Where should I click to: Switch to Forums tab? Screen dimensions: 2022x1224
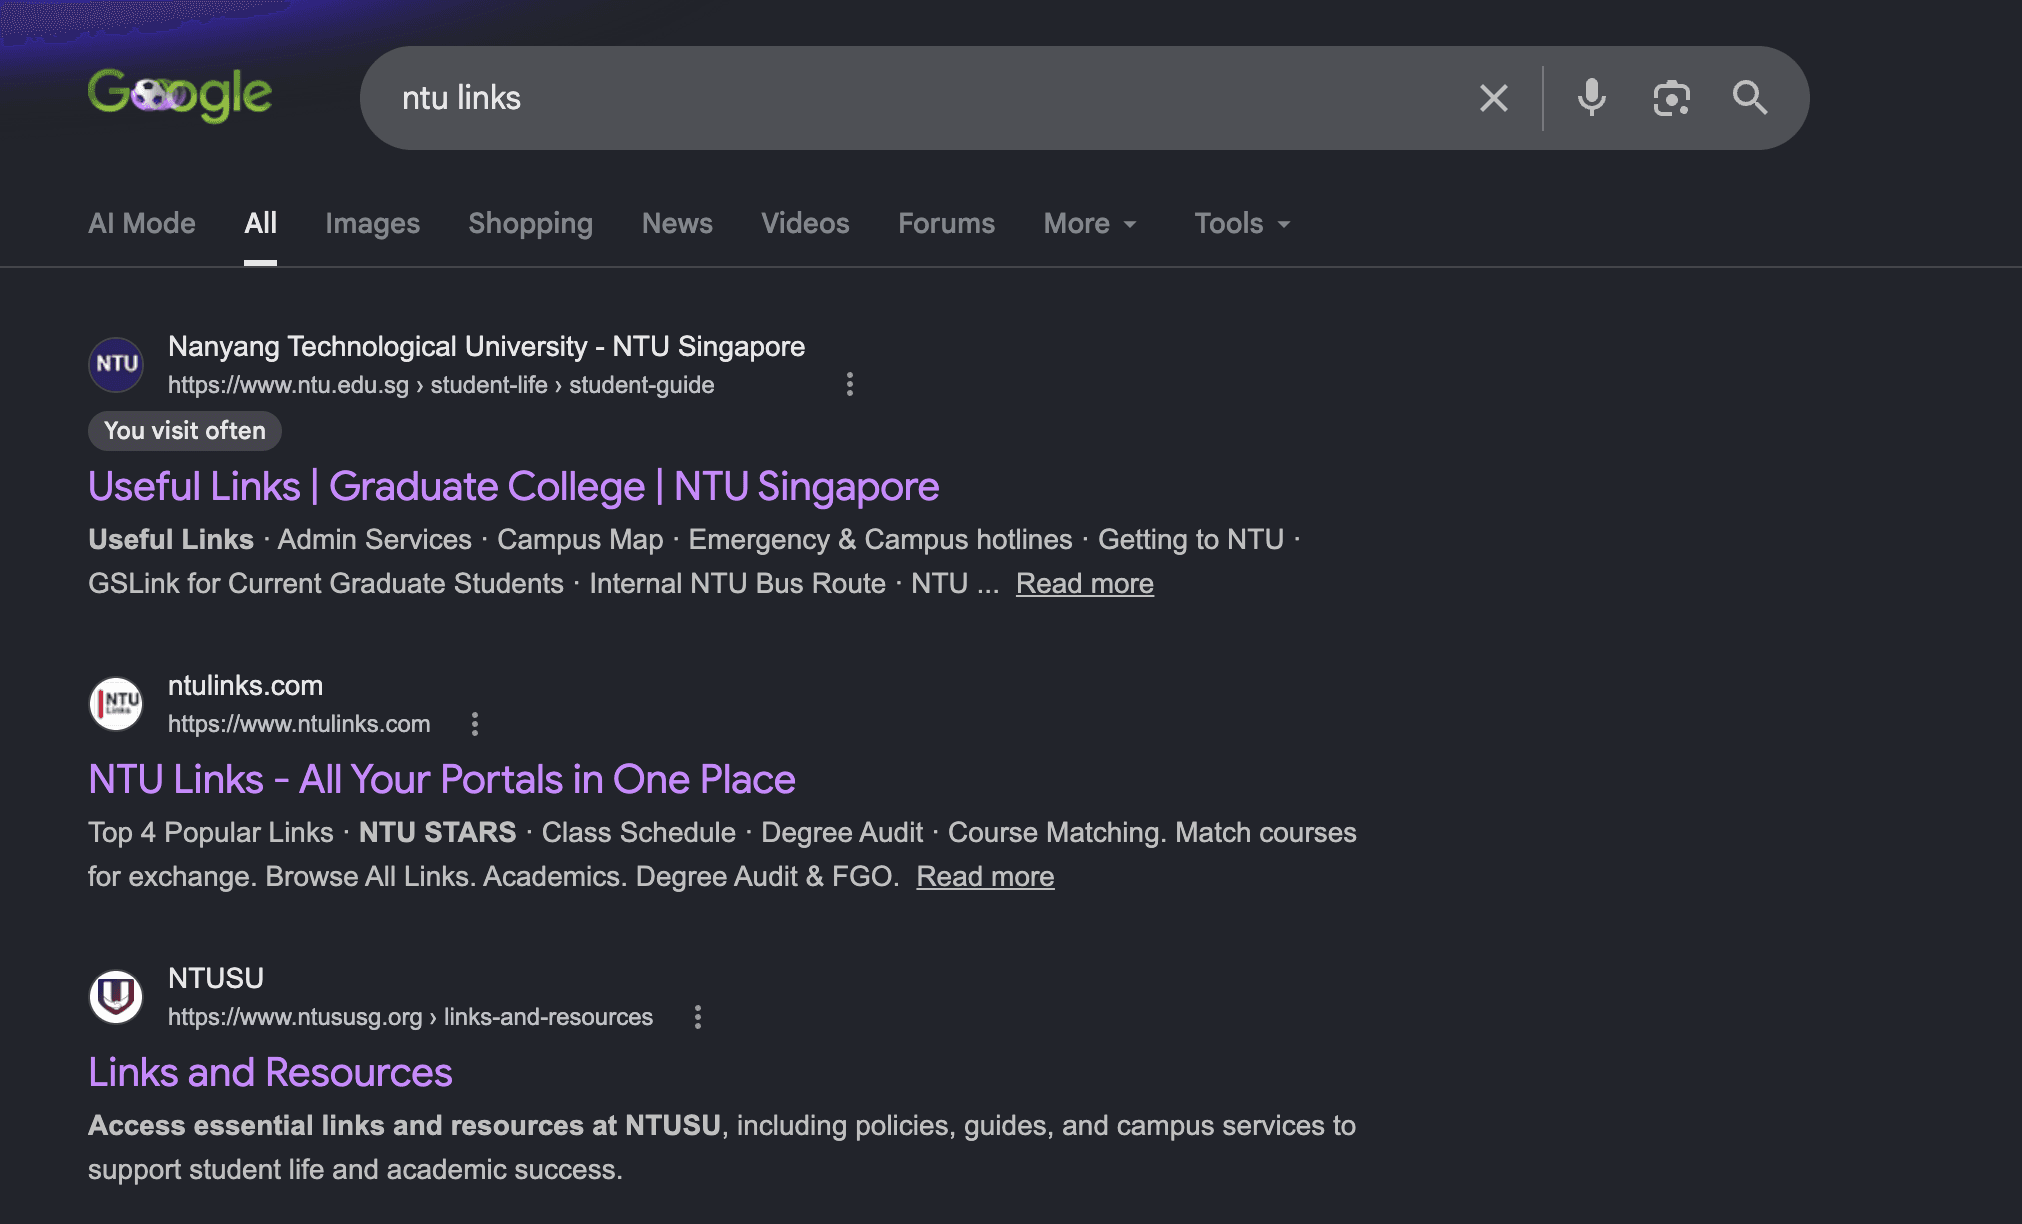tap(946, 223)
